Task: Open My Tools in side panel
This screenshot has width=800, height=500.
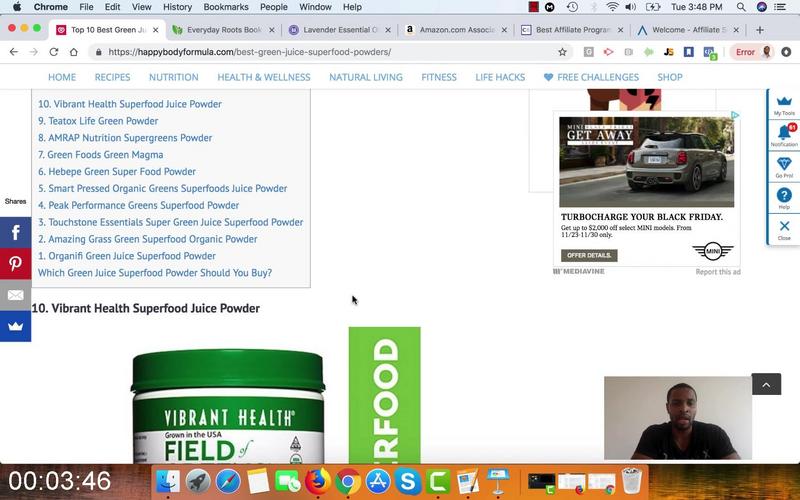Action: tap(784, 105)
